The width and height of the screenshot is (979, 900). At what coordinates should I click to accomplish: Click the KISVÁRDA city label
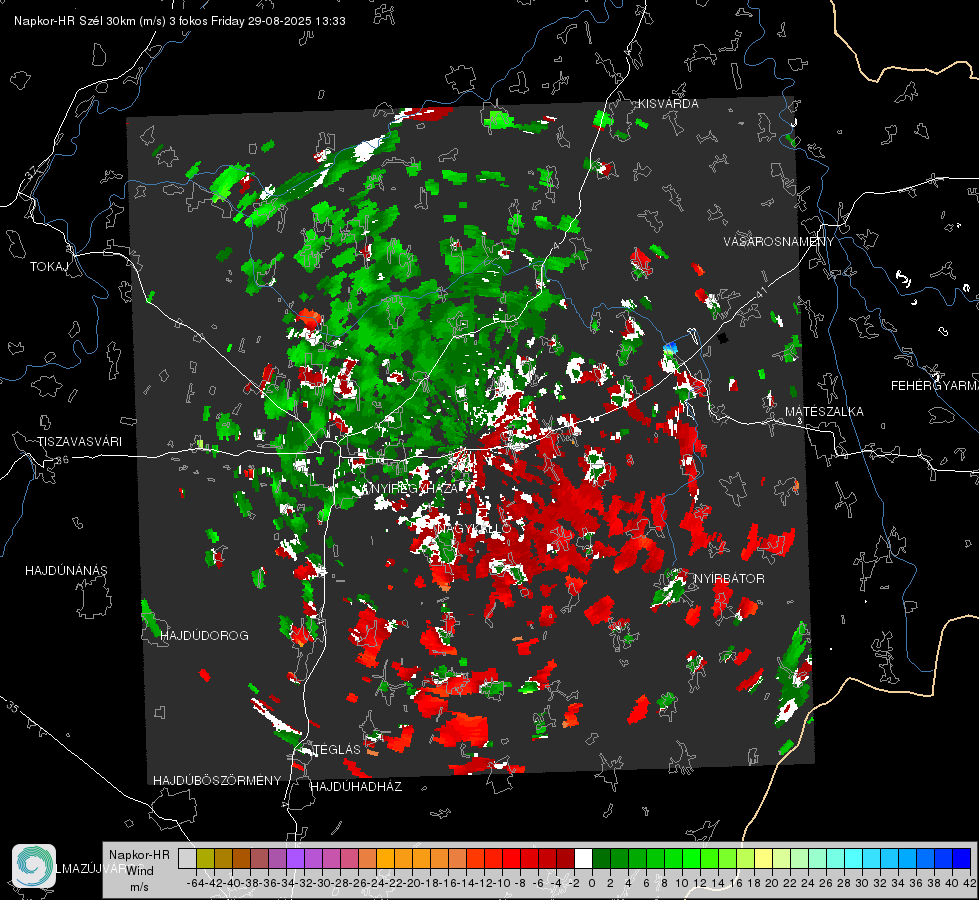668,104
